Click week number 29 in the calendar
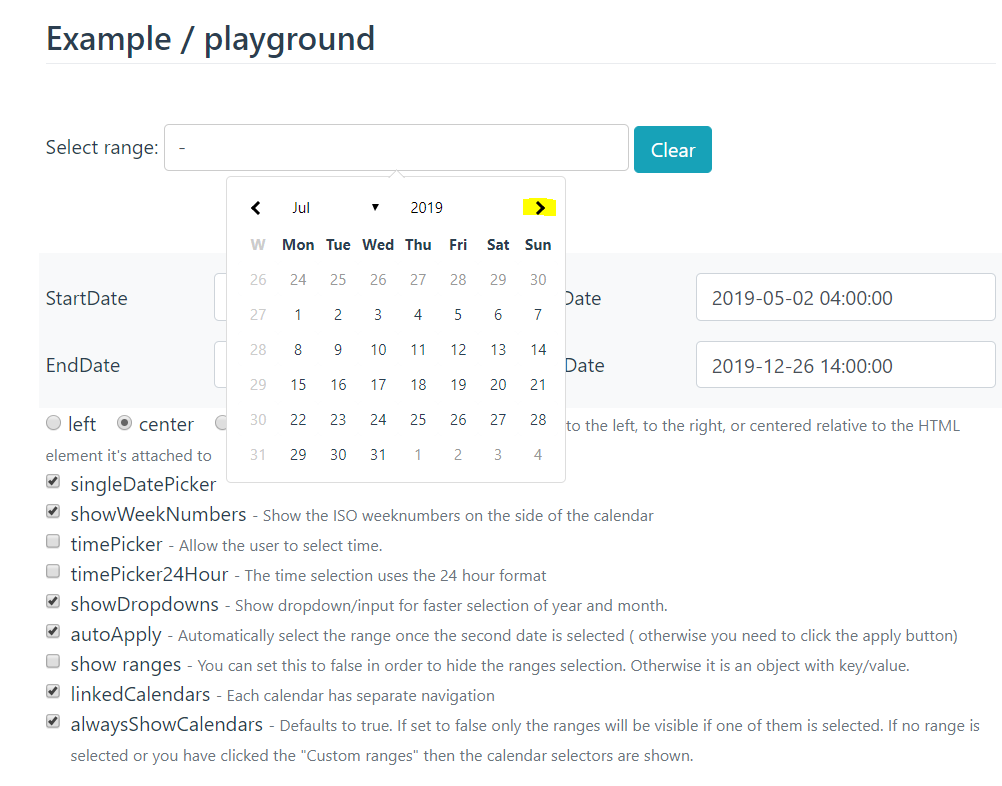Viewport: 1002px width, 786px height. (258, 384)
